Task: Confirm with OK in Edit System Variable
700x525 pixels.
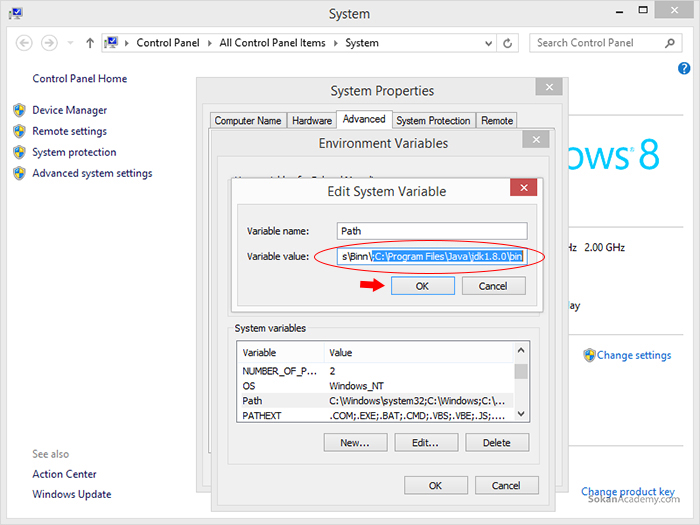Action: (x=422, y=286)
